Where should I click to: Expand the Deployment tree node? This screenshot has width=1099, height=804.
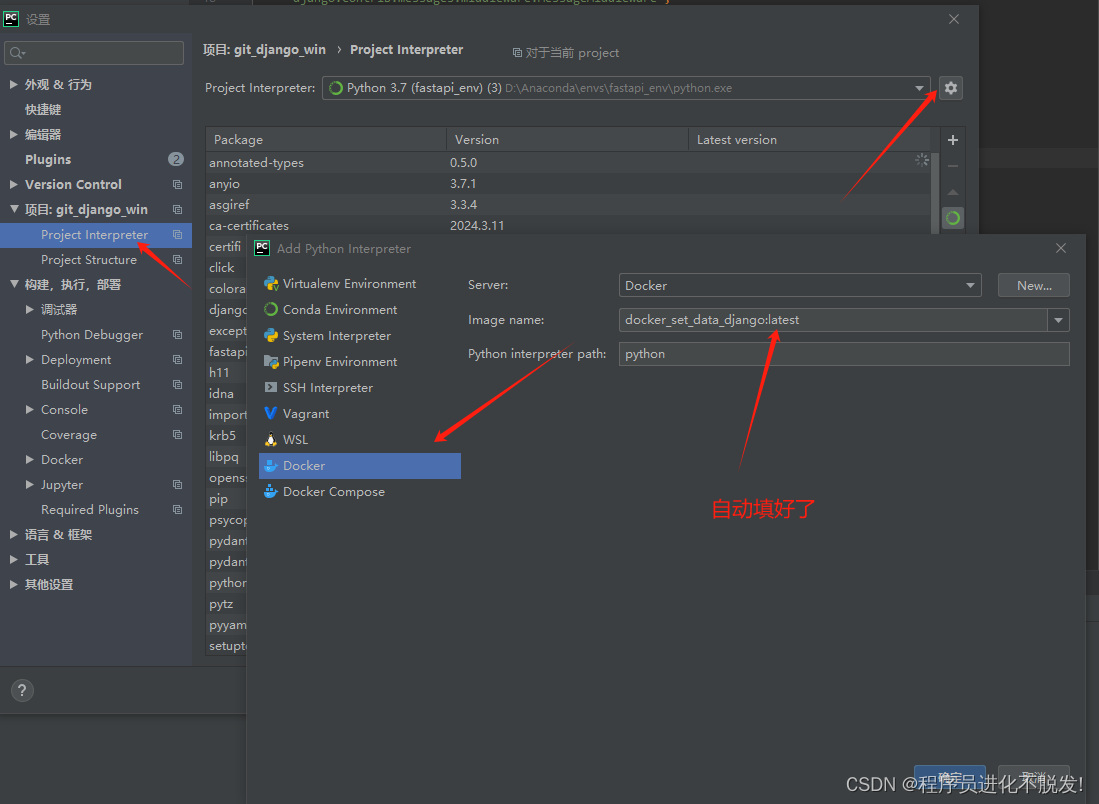[x=29, y=360]
